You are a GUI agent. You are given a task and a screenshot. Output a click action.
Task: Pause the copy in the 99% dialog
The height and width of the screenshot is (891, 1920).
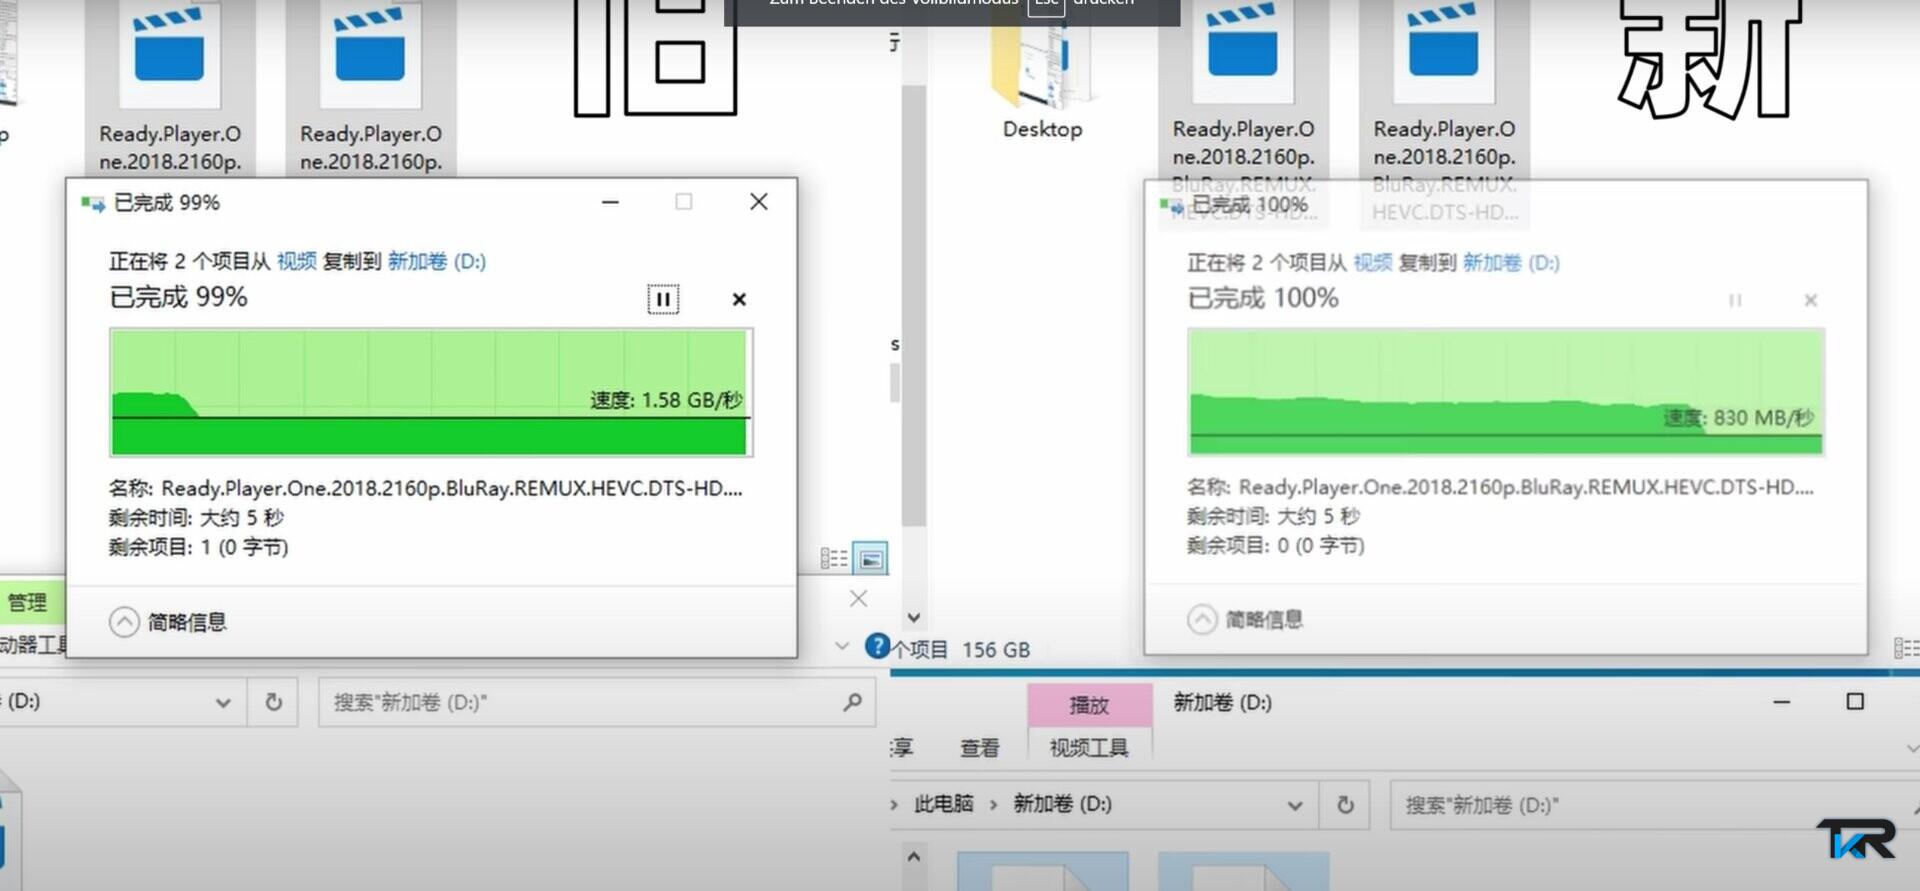pos(663,299)
